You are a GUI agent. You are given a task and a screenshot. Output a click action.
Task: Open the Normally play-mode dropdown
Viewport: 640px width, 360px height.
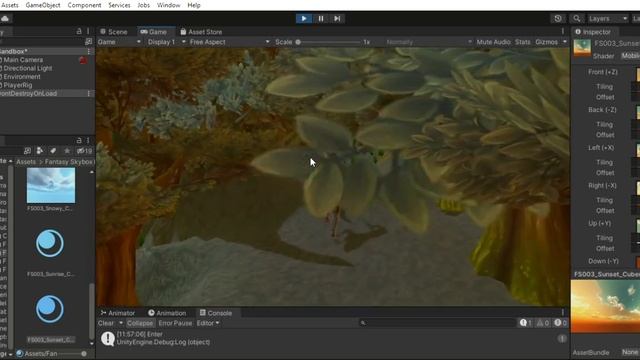pyautogui.click(x=429, y=42)
